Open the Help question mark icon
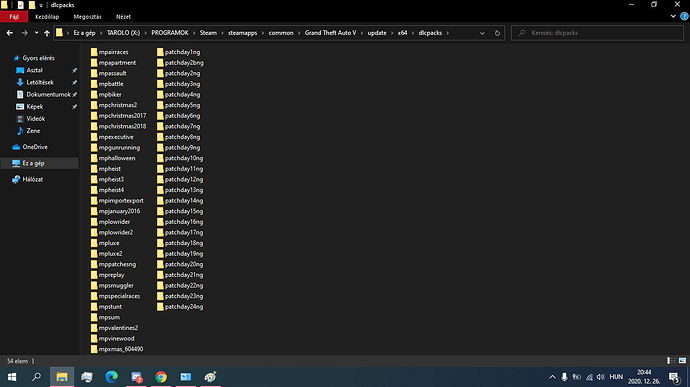Screen dimensions: 690x387 (684, 16)
